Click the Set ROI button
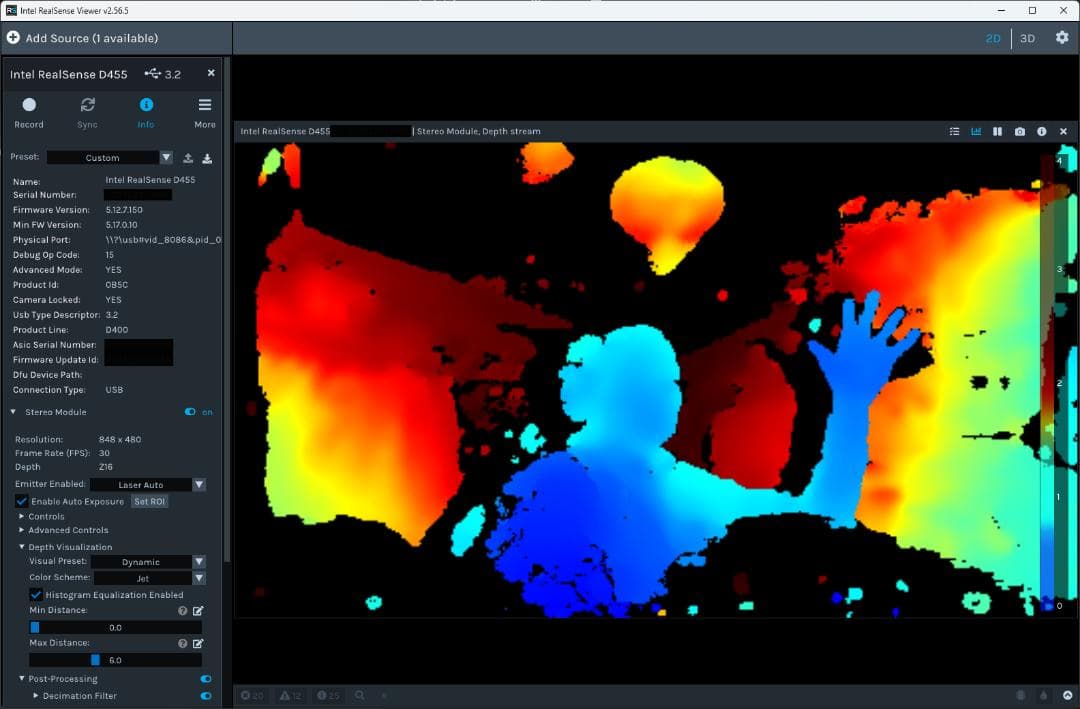 (x=150, y=501)
